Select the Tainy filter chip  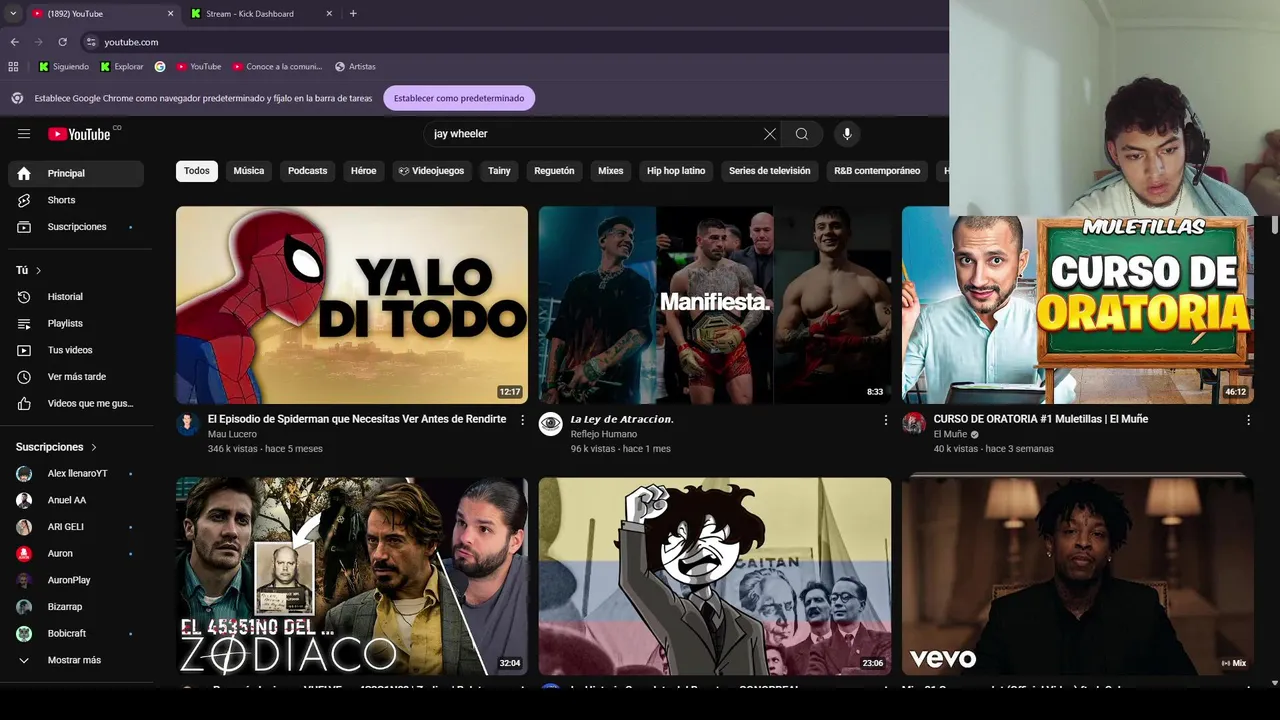tap(499, 171)
